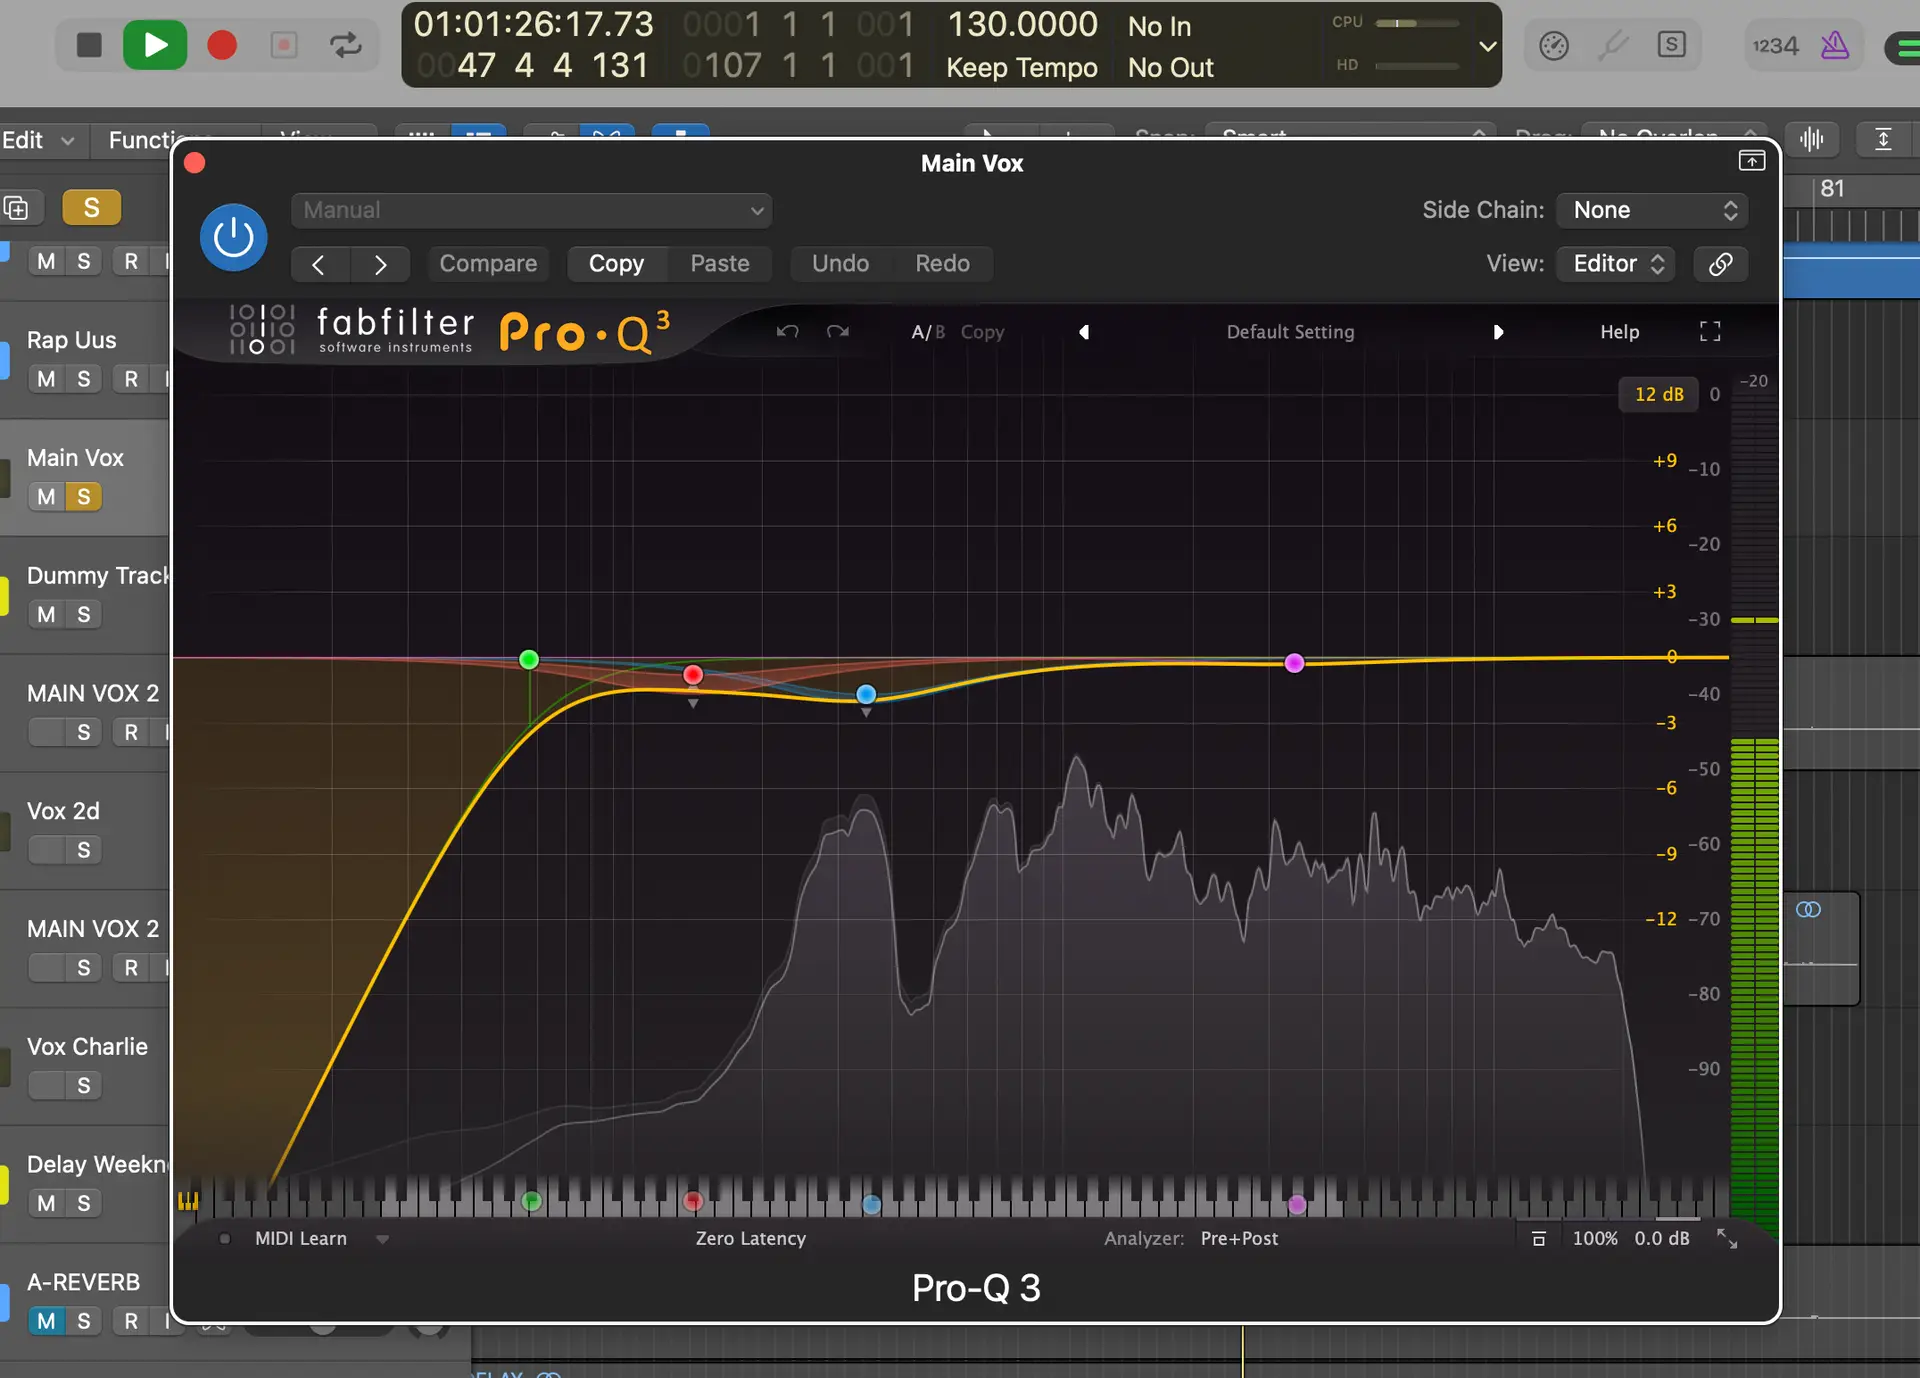This screenshot has height=1378, width=1920.
Task: Toggle the FabFilter plugin power button
Action: [233, 237]
